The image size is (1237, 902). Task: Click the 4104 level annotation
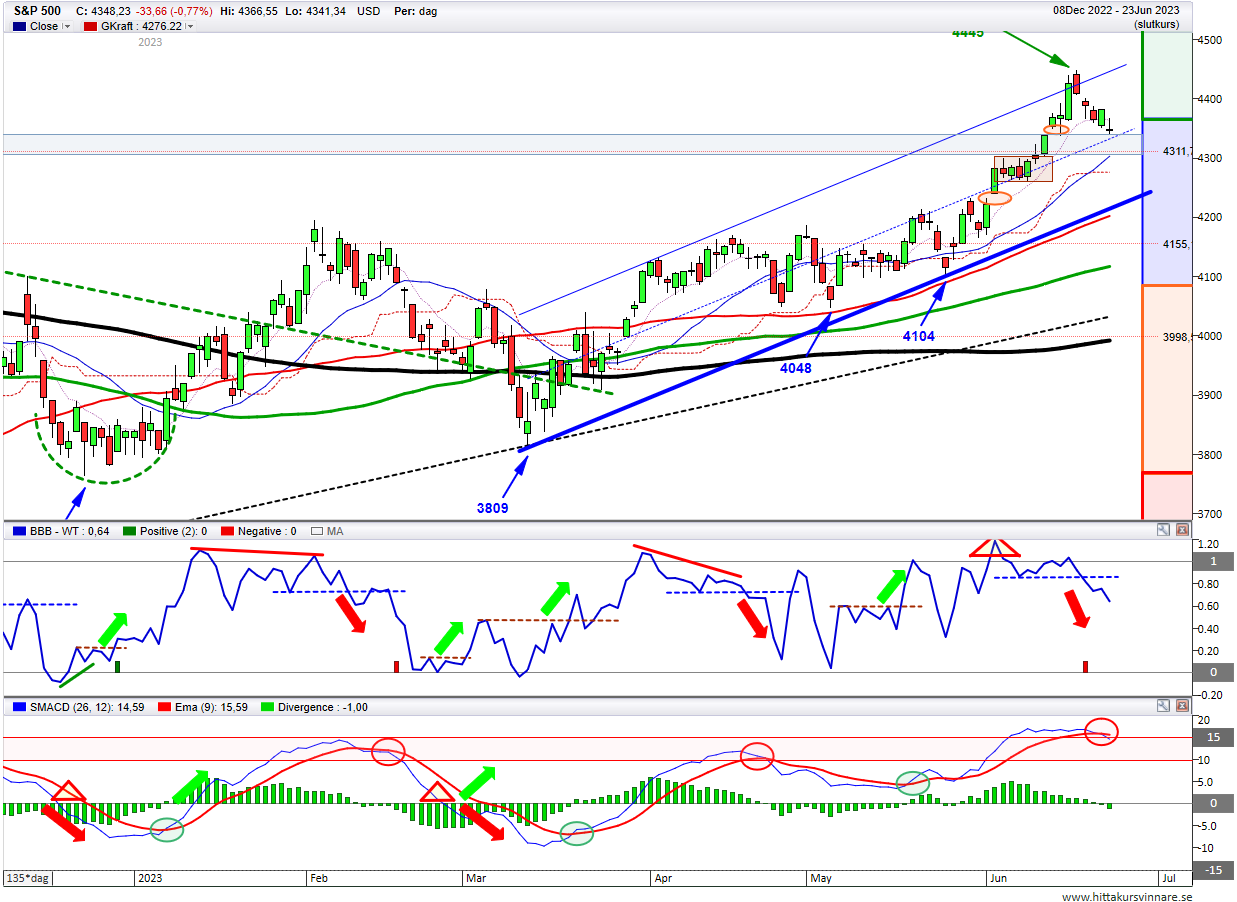[x=918, y=337]
